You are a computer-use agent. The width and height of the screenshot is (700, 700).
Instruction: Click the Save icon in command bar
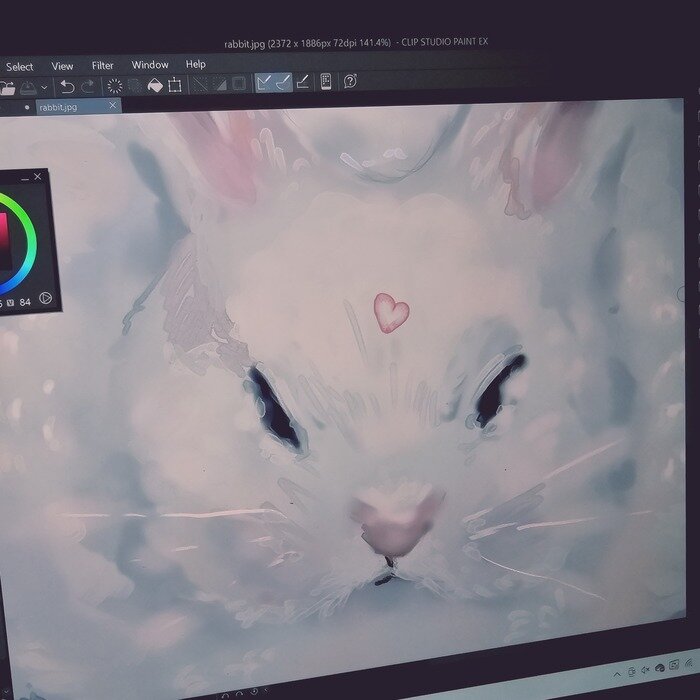(x=29, y=88)
